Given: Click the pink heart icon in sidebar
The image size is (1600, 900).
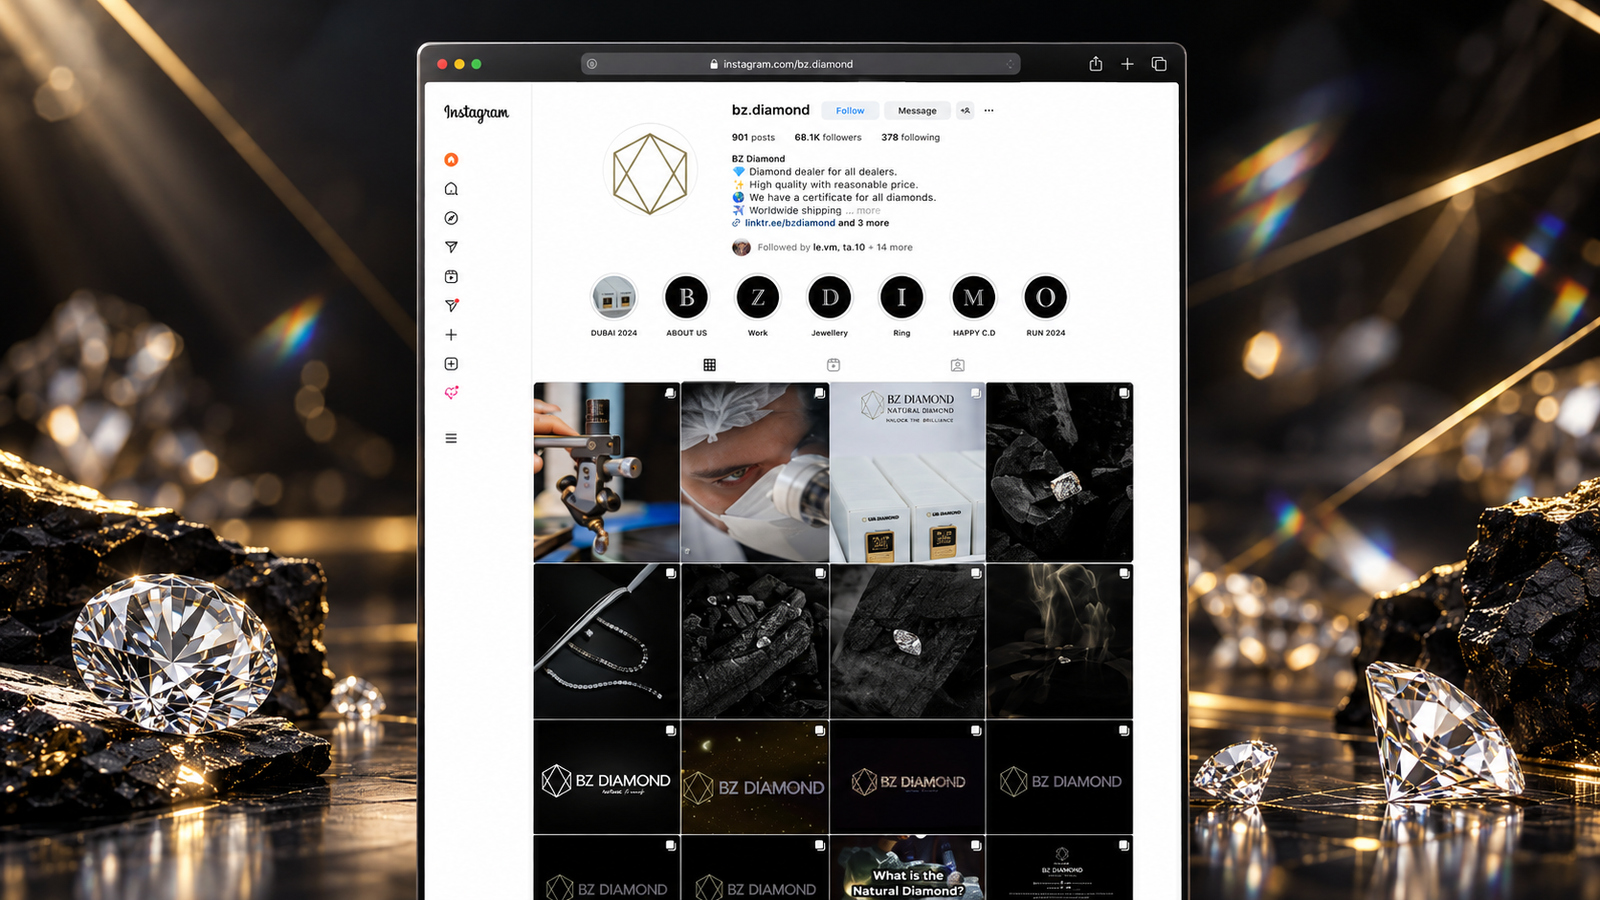Looking at the screenshot, I should [451, 393].
